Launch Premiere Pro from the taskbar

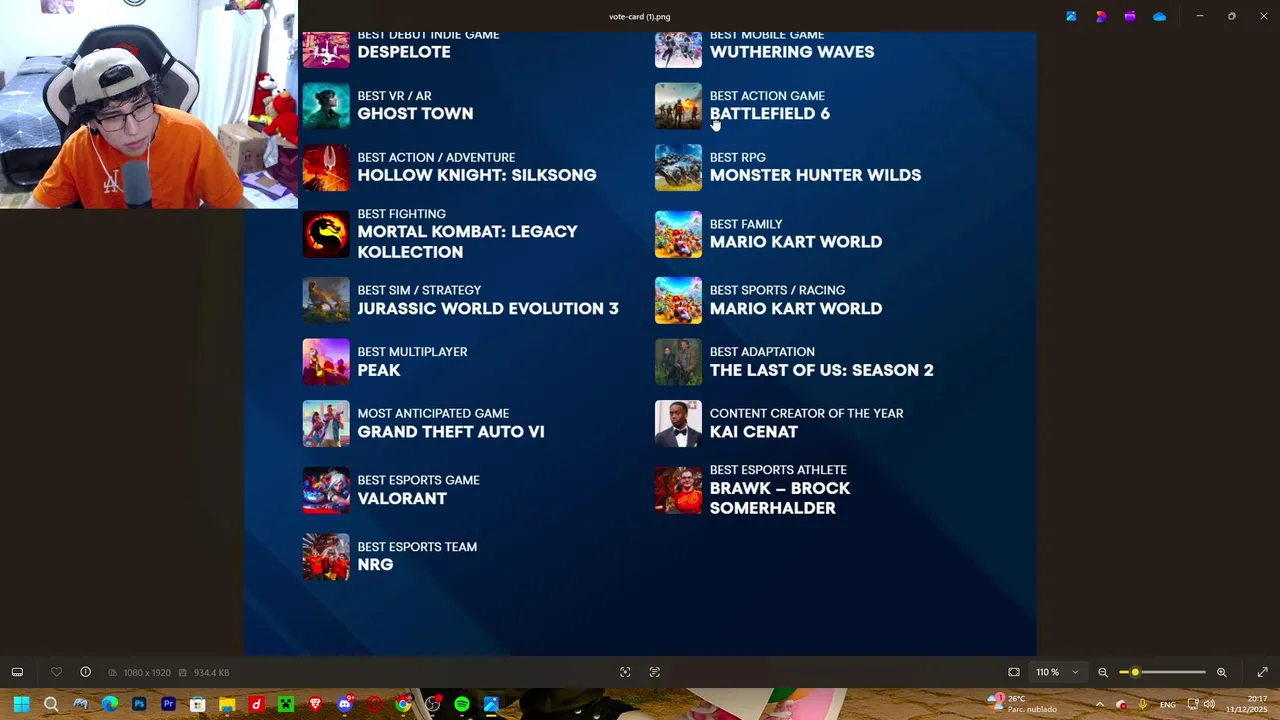(168, 704)
